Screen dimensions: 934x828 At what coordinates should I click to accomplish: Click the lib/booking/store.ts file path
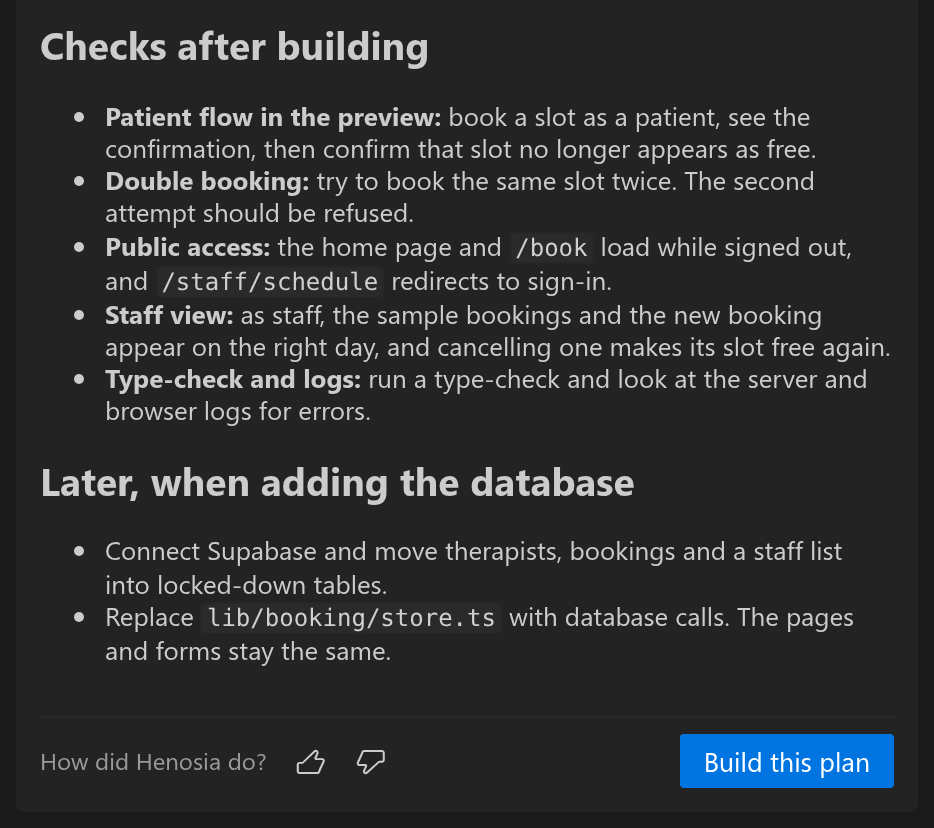point(351,618)
